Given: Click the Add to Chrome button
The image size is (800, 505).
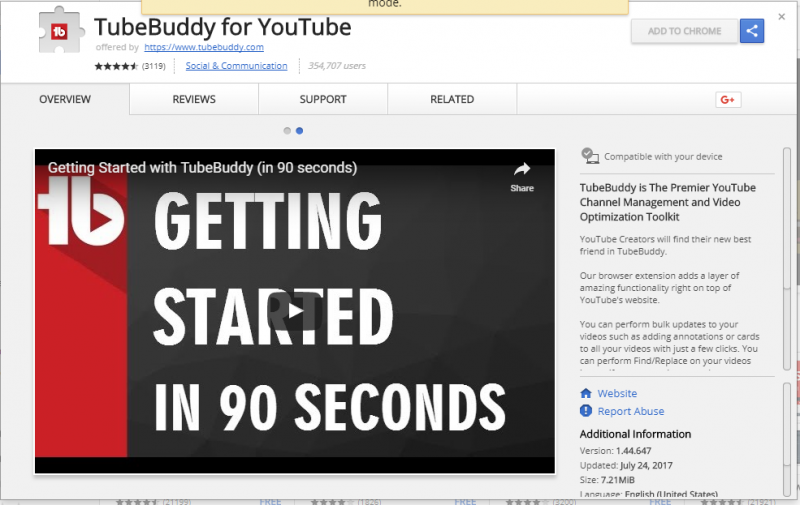Looking at the screenshot, I should click(x=684, y=31).
